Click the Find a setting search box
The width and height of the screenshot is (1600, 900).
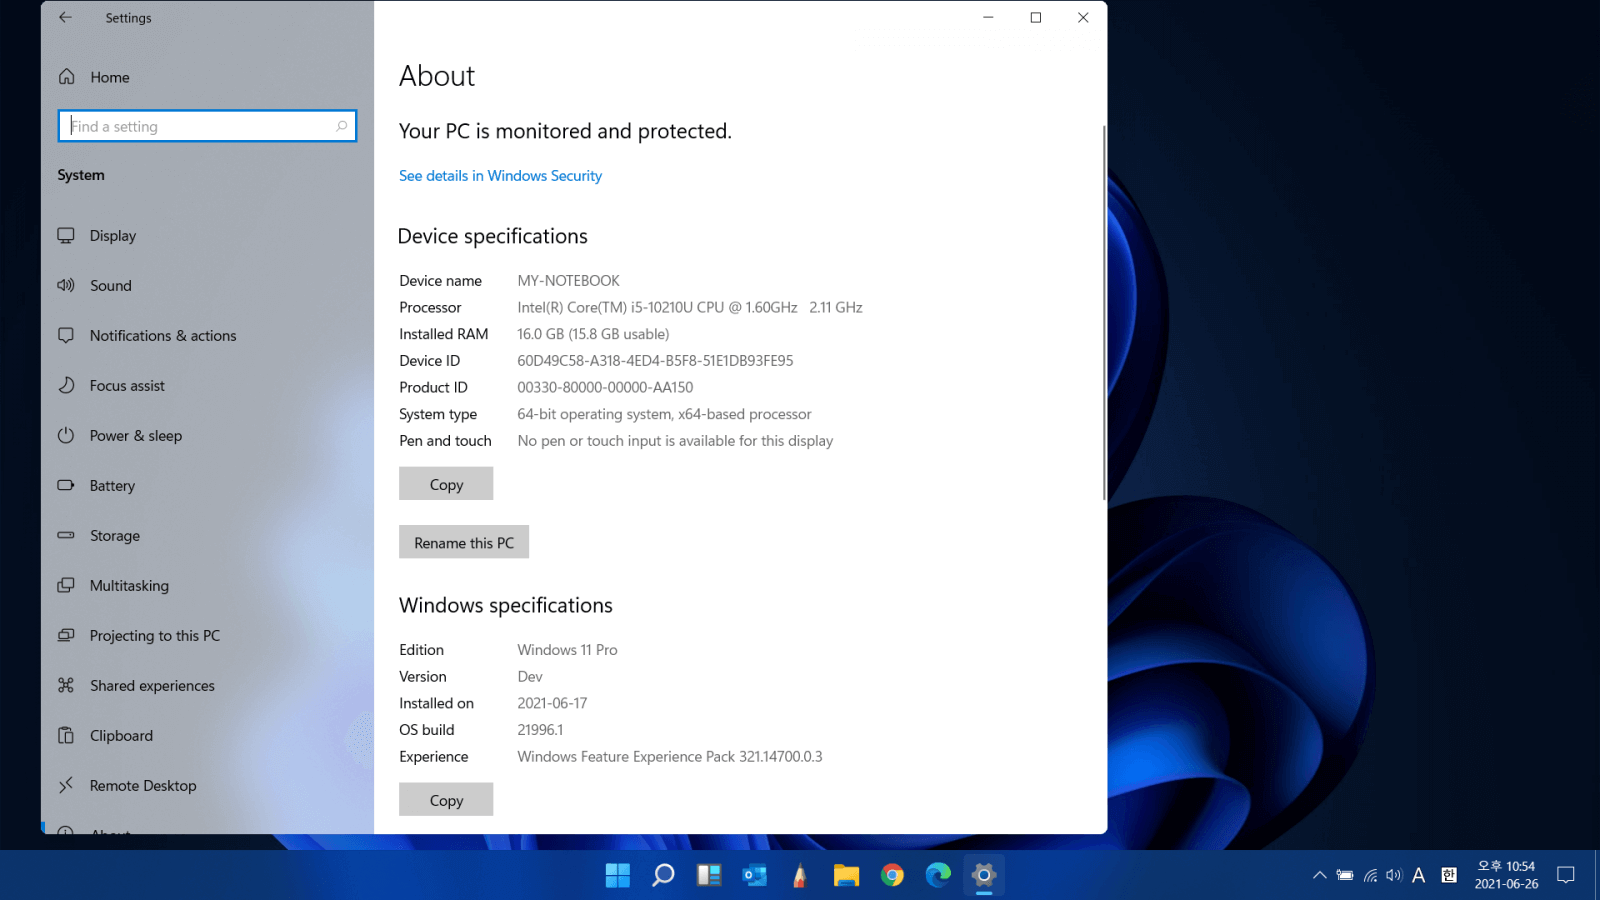click(x=207, y=126)
